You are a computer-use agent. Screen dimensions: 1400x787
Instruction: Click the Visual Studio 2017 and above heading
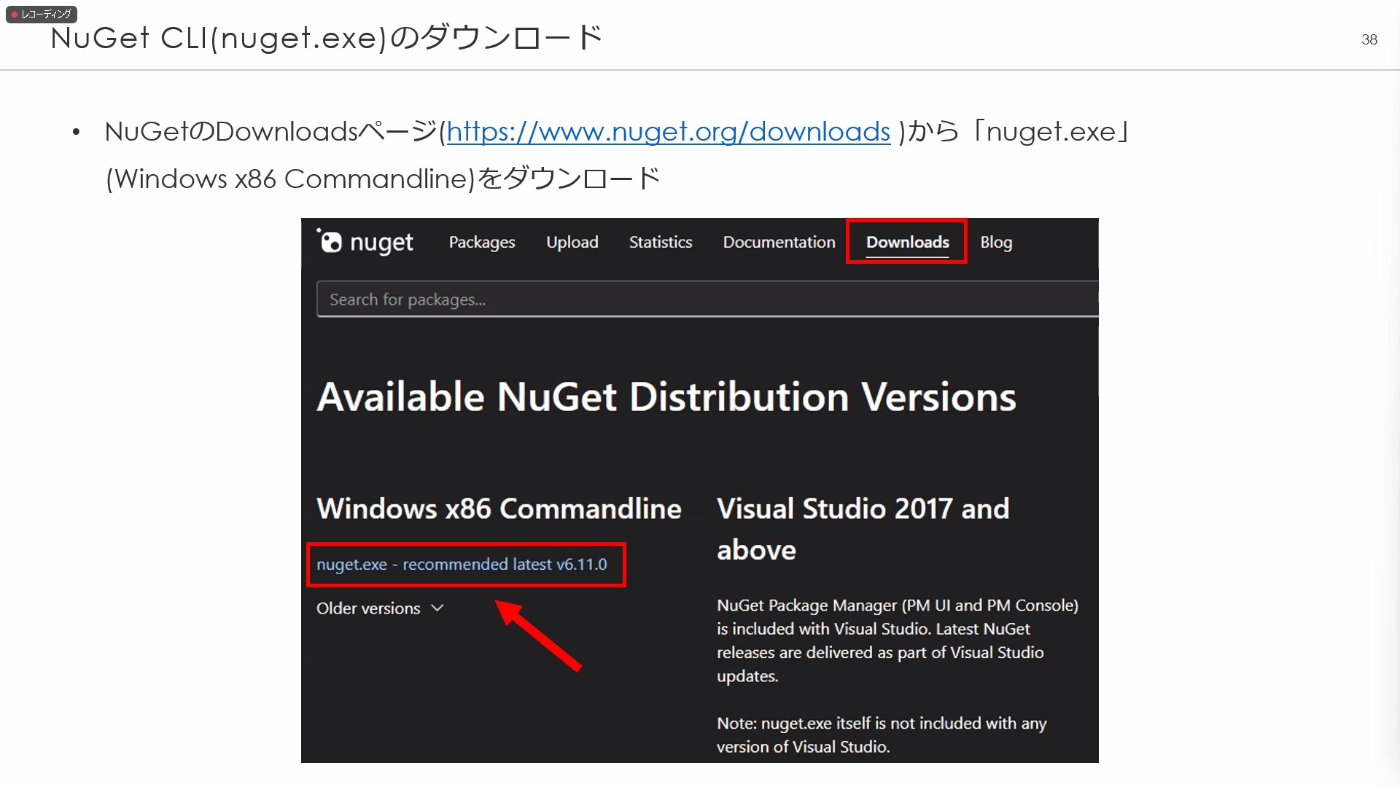(x=863, y=529)
